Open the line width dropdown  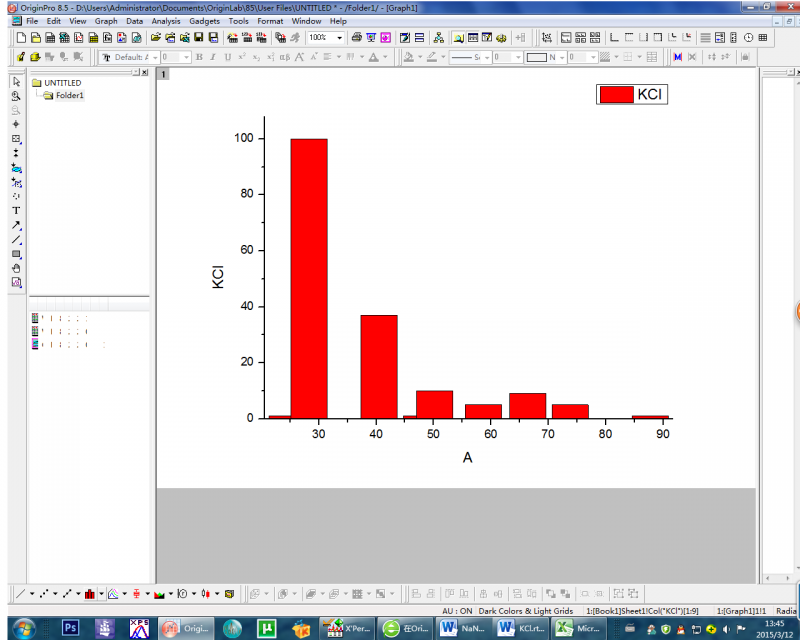pos(518,57)
